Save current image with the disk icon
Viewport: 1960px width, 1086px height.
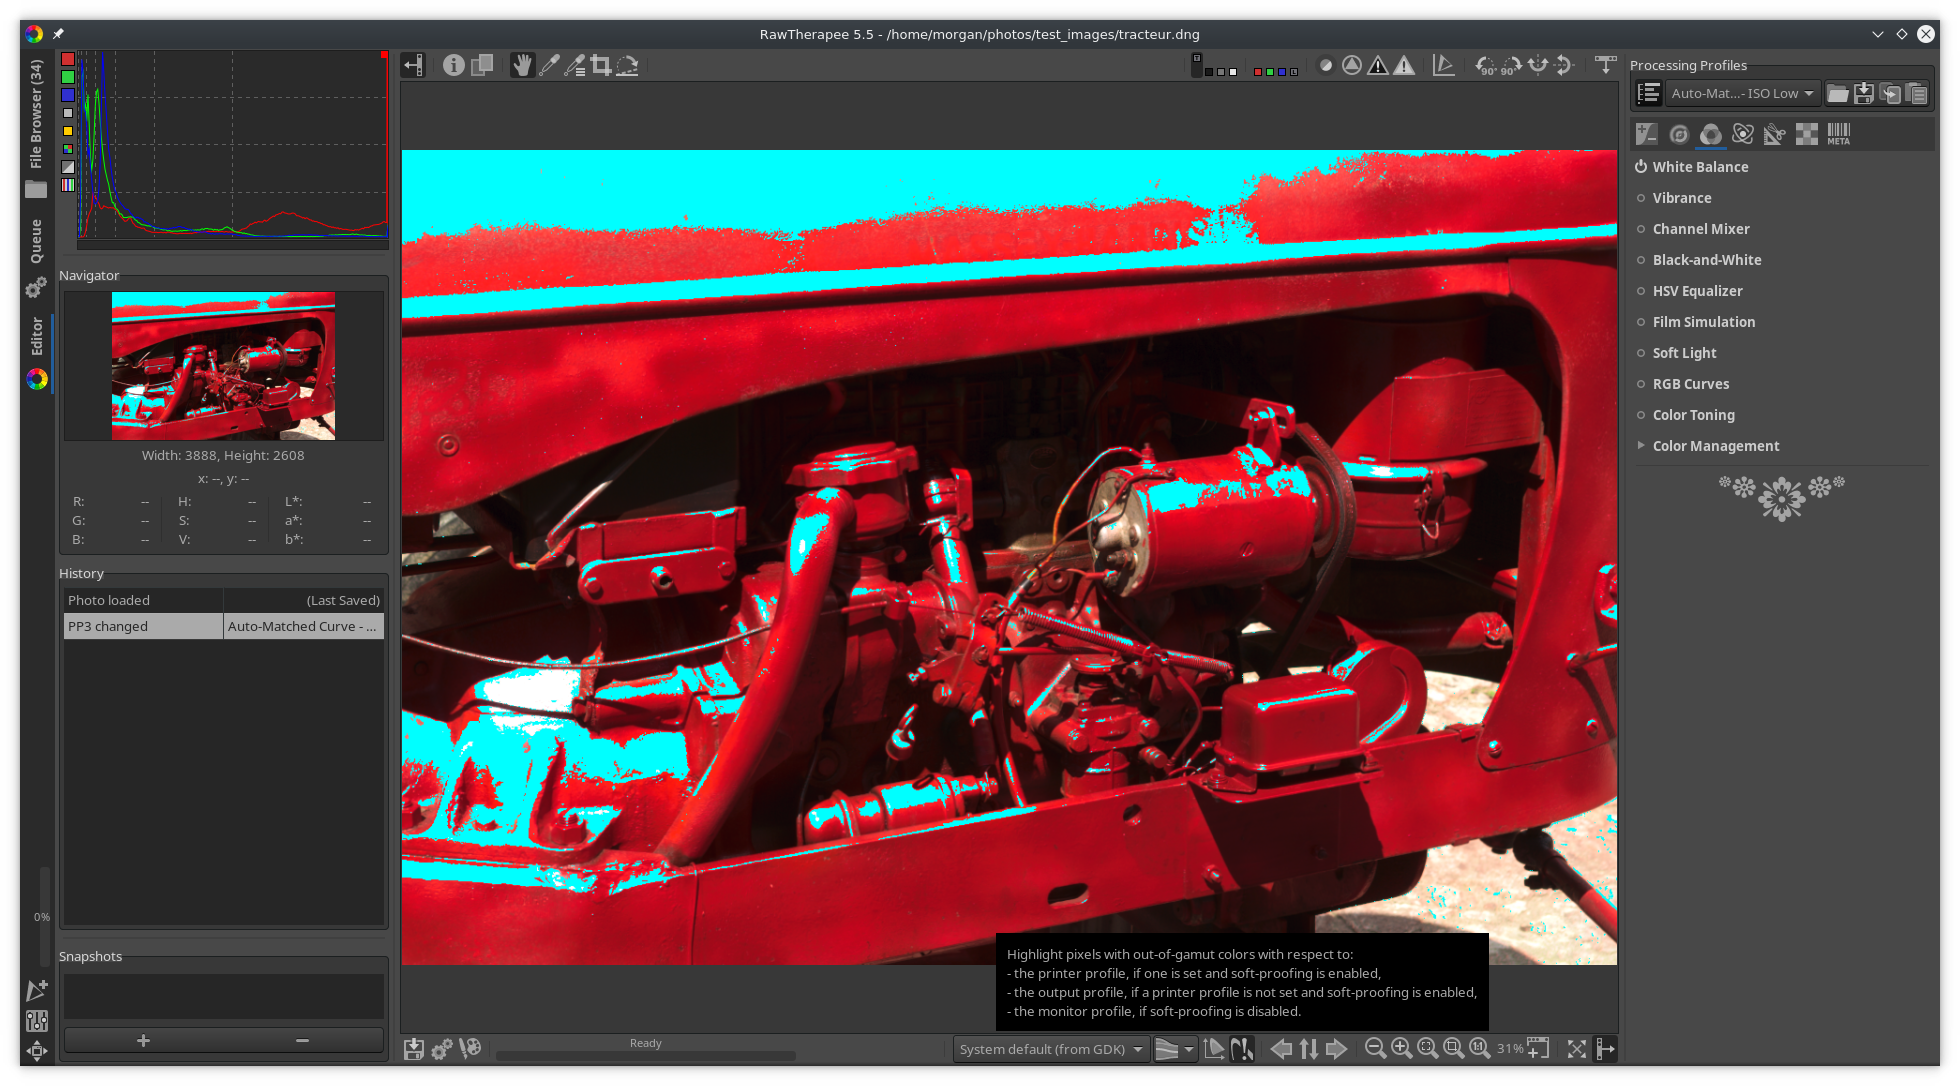pyautogui.click(x=413, y=1049)
